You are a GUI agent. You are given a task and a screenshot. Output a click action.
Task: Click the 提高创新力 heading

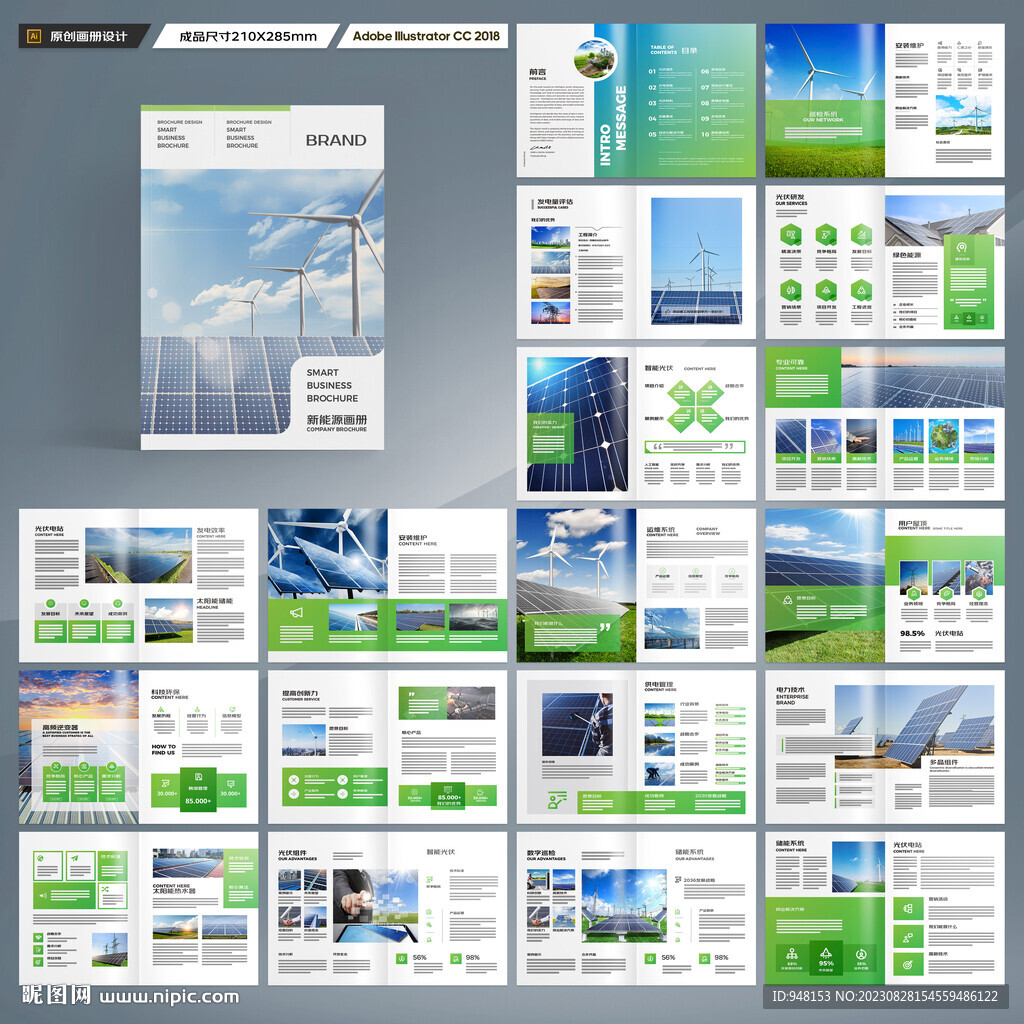tap(300, 693)
